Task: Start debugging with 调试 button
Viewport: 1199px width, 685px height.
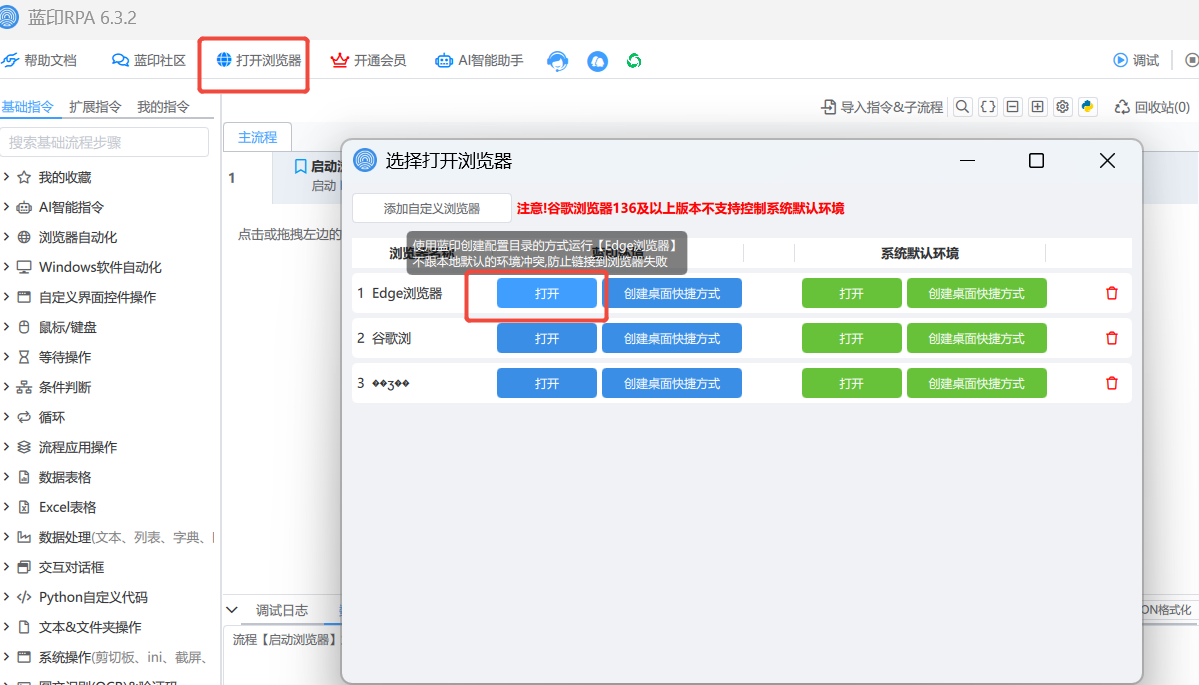Action: [1136, 60]
